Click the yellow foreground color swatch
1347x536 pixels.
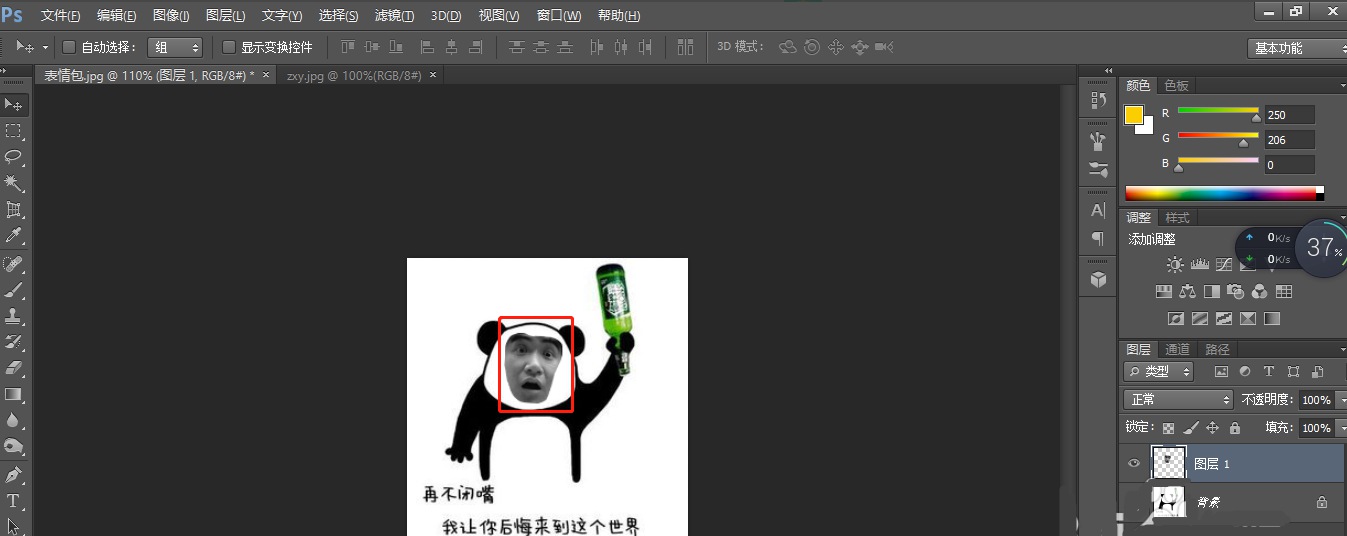(1133, 115)
